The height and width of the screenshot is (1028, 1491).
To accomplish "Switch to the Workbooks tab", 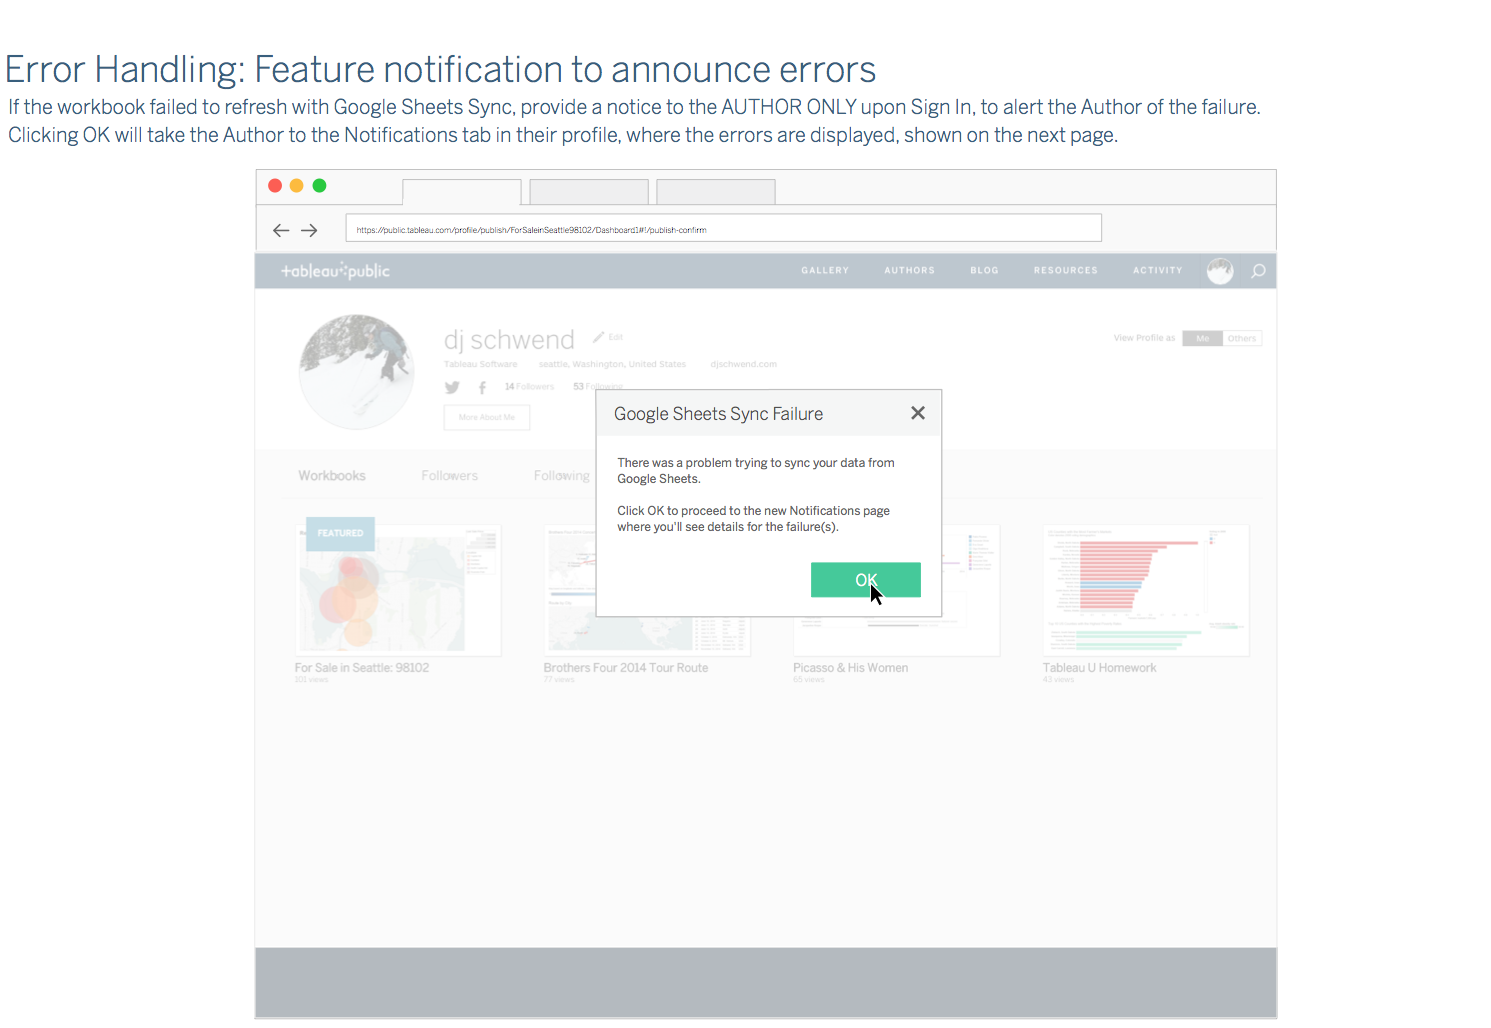I will [x=332, y=476].
